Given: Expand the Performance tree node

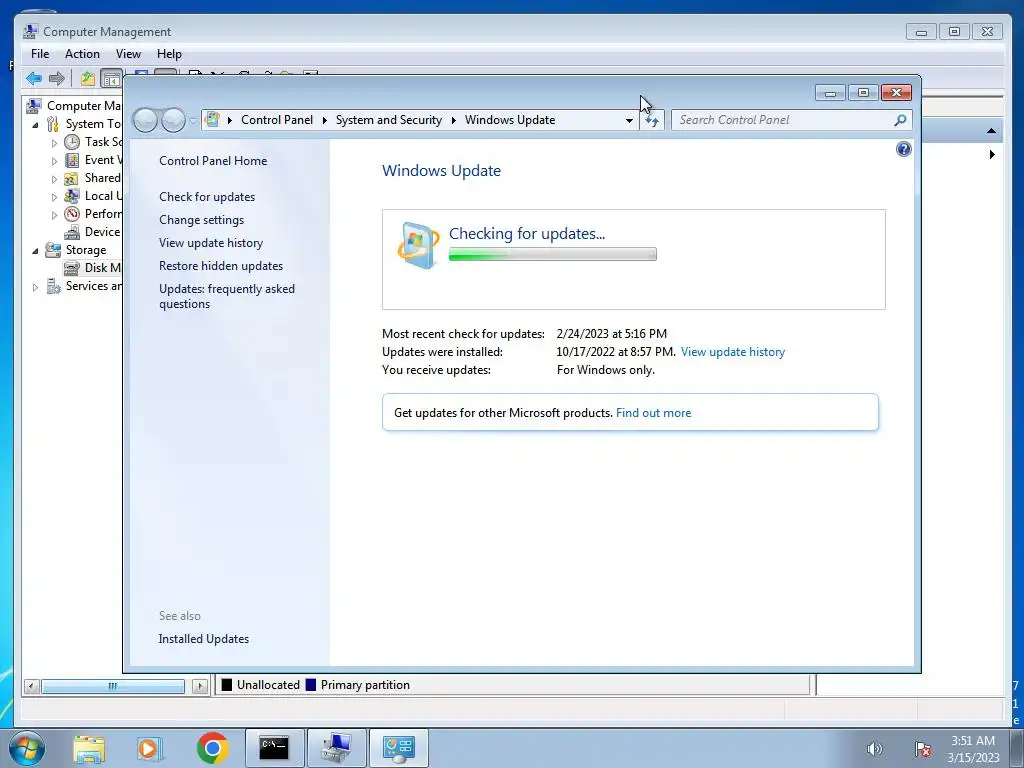Looking at the screenshot, I should click(54, 215).
